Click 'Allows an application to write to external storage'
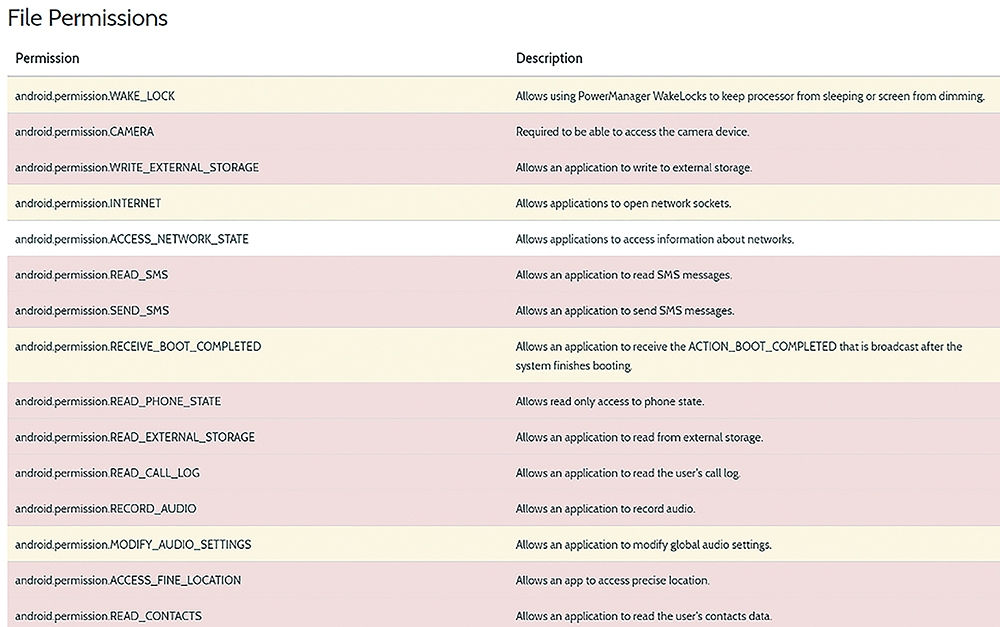 [634, 168]
